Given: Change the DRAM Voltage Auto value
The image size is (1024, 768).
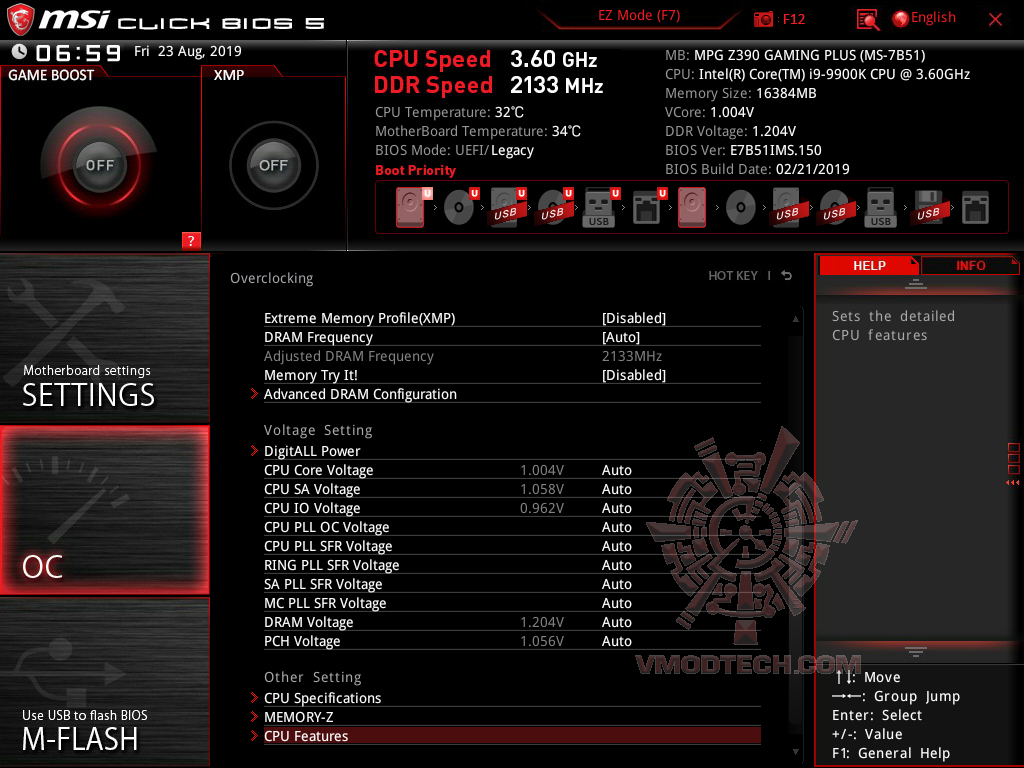Looking at the screenshot, I should pos(616,622).
